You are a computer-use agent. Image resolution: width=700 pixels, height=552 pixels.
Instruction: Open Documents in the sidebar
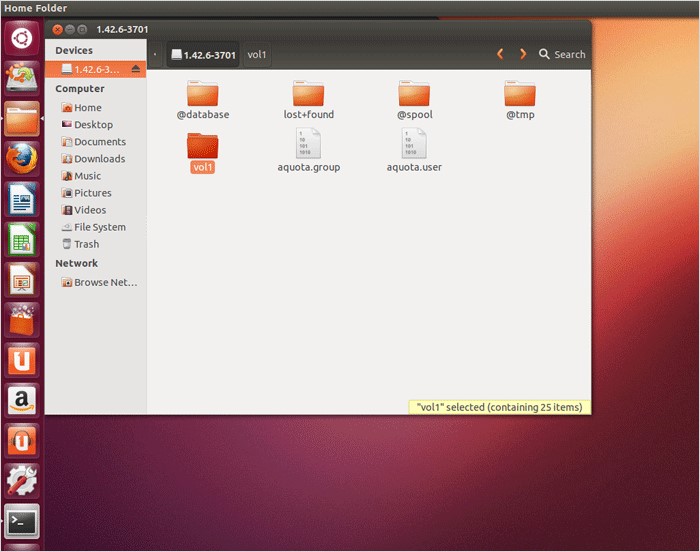click(96, 142)
